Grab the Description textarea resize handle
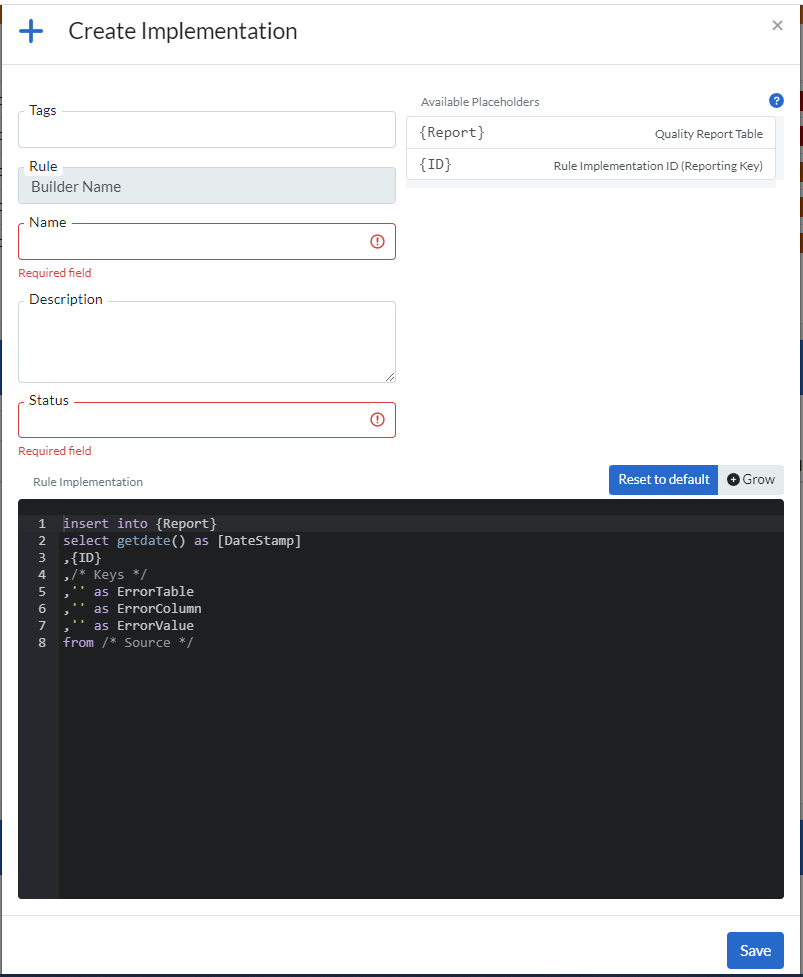 coord(390,377)
